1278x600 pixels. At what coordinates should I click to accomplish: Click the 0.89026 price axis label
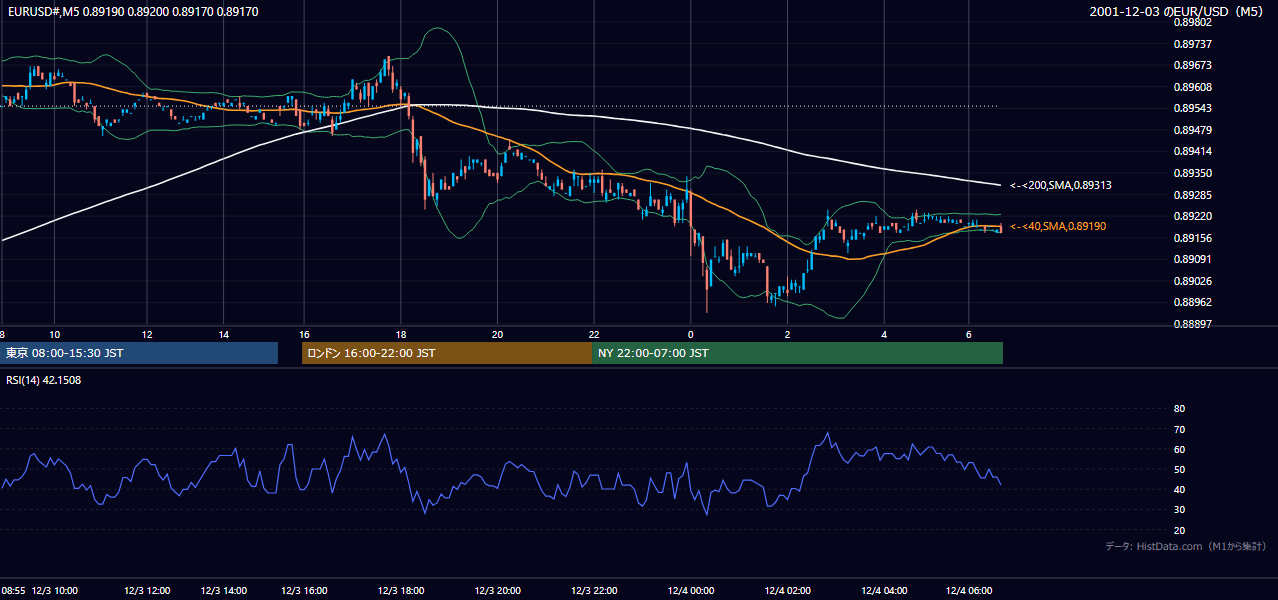[1193, 281]
